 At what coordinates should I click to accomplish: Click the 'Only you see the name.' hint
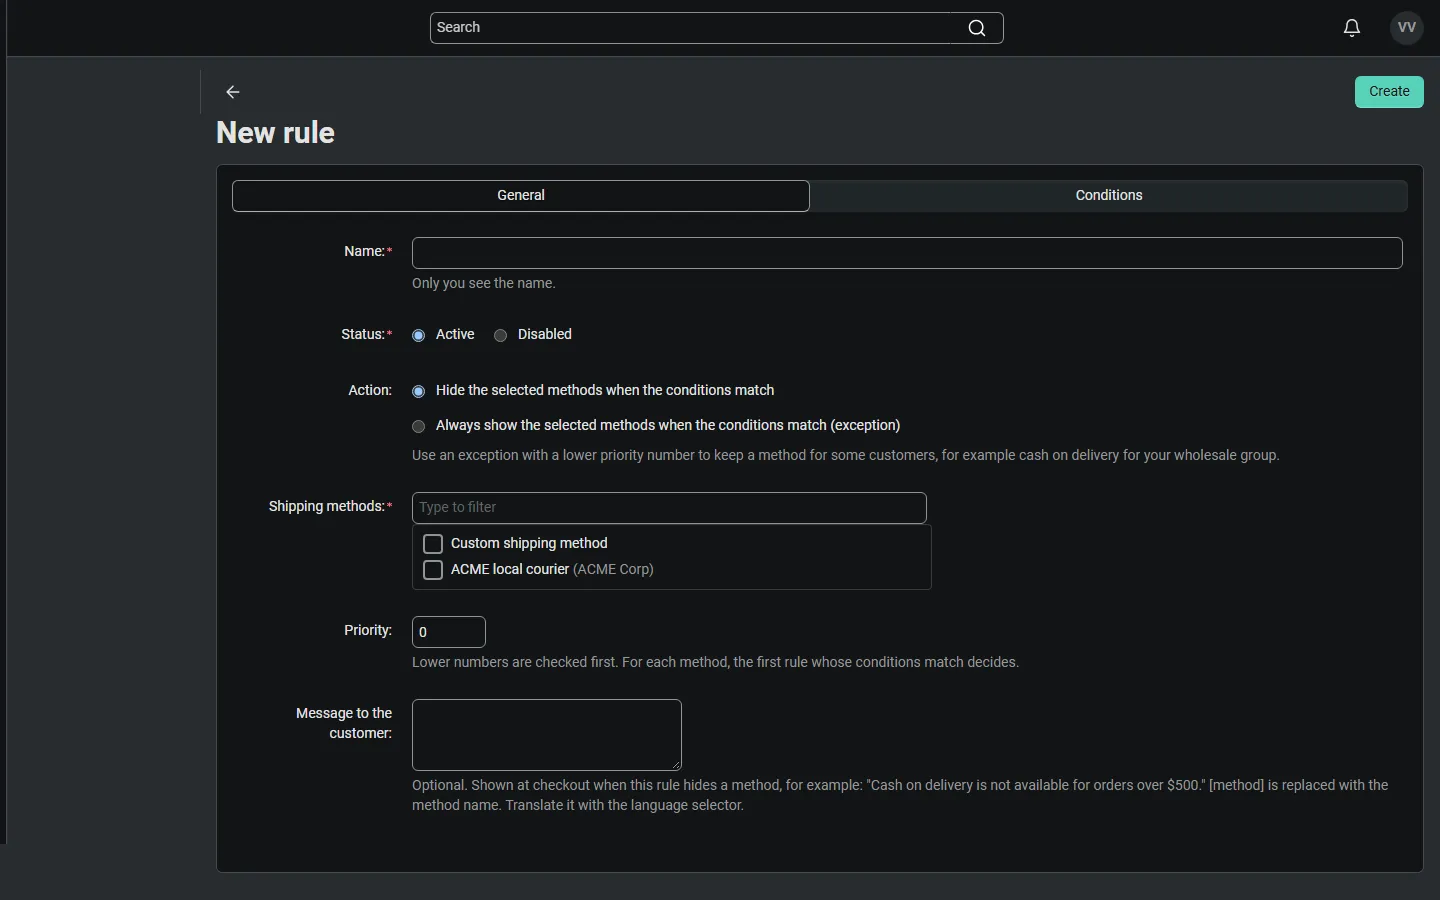click(x=484, y=284)
